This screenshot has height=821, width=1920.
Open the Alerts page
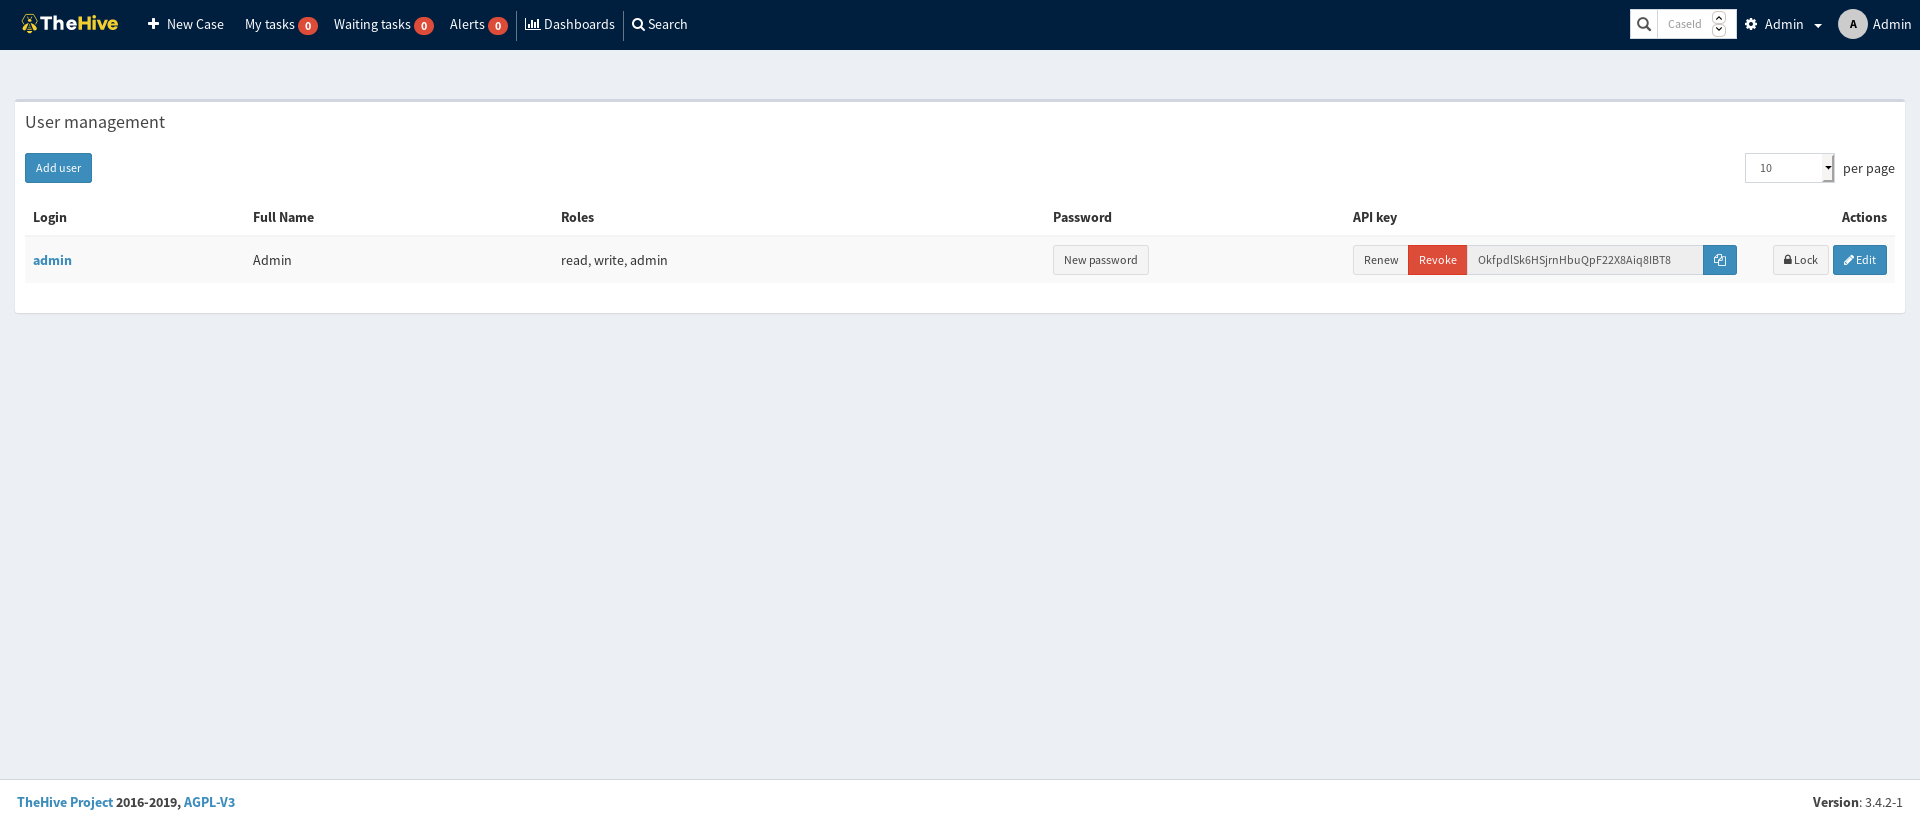478,24
